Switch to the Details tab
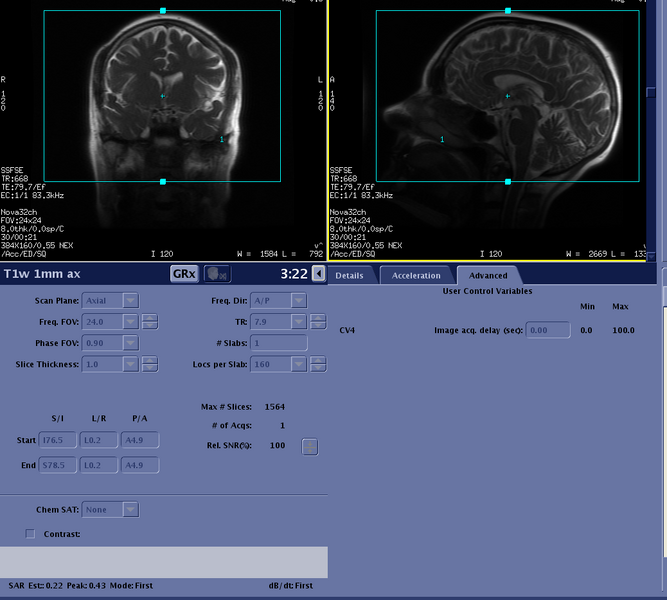The width and height of the screenshot is (667, 600). 349,276
